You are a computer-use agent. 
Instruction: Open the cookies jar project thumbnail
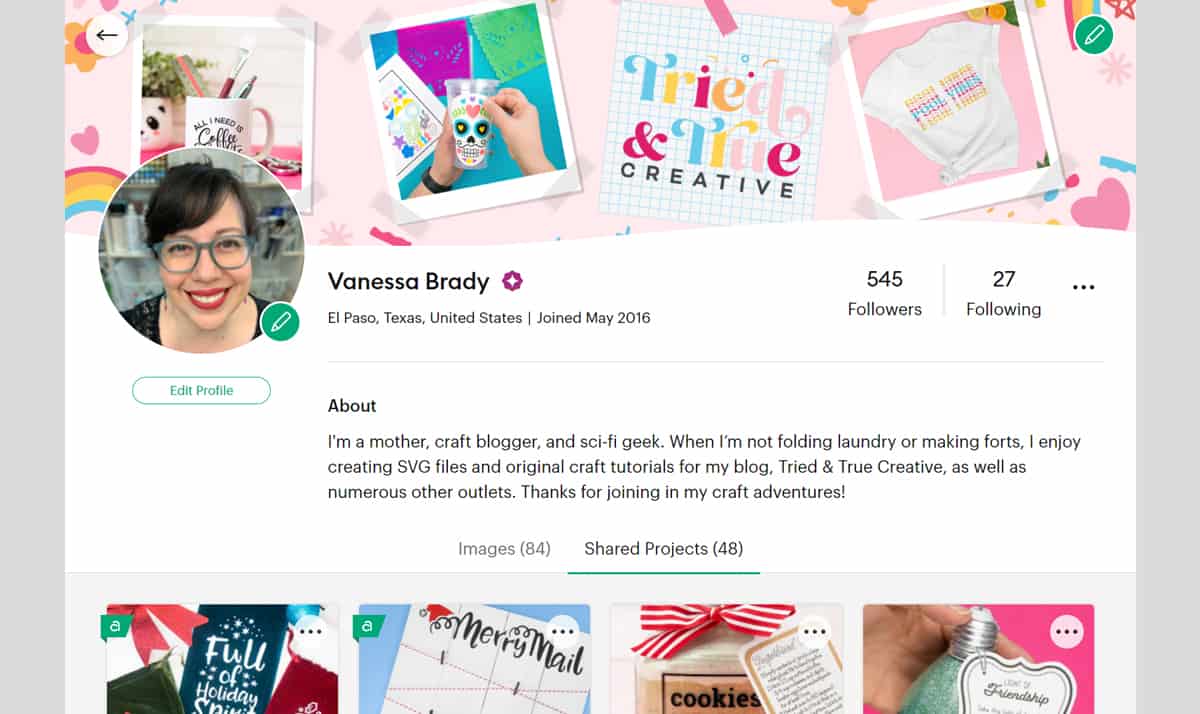pyautogui.click(x=726, y=659)
